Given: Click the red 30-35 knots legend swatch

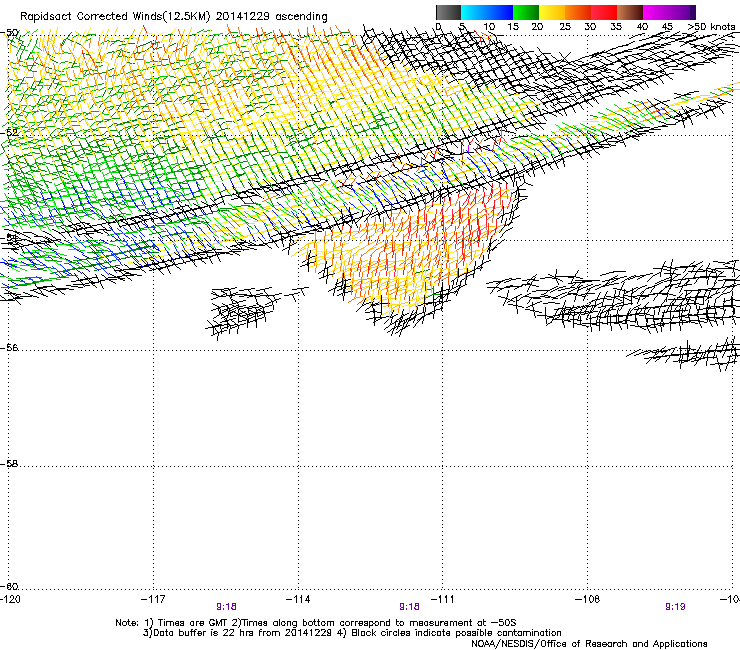Looking at the screenshot, I should click(x=604, y=12).
